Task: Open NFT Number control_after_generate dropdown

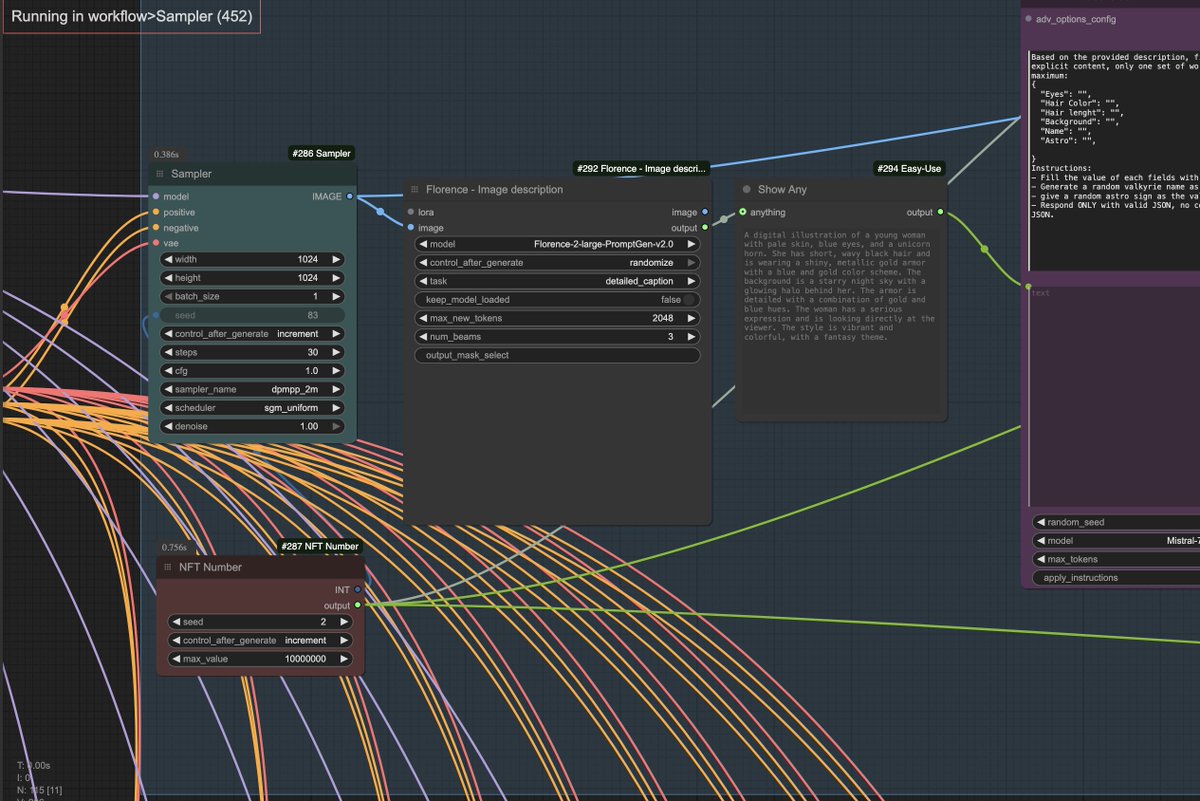Action: pyautogui.click(x=260, y=640)
